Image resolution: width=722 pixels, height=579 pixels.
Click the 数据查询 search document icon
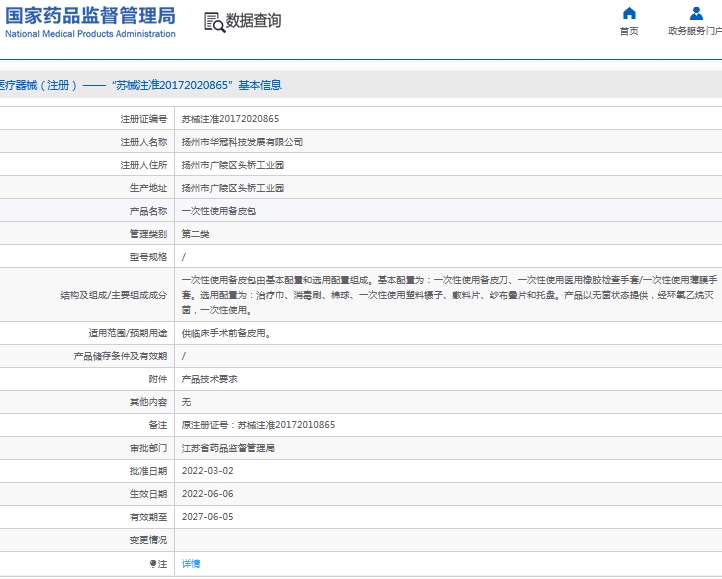pyautogui.click(x=215, y=22)
